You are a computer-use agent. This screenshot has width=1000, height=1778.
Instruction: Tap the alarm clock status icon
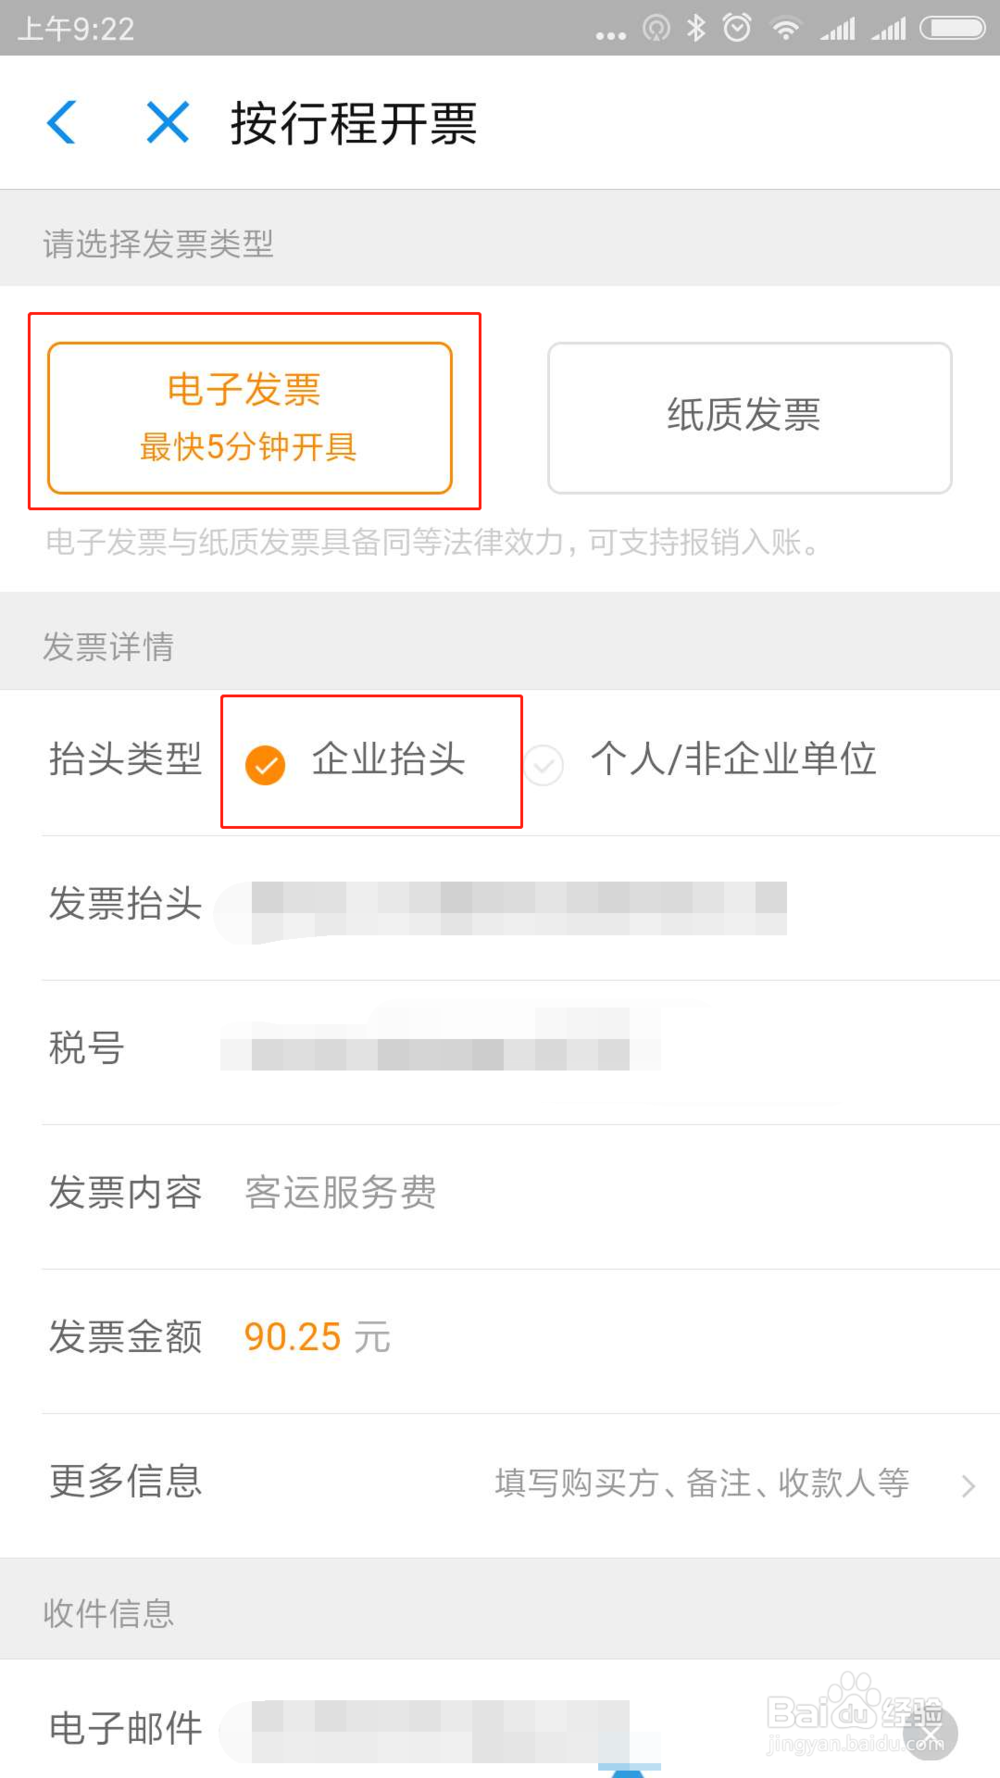click(x=737, y=28)
